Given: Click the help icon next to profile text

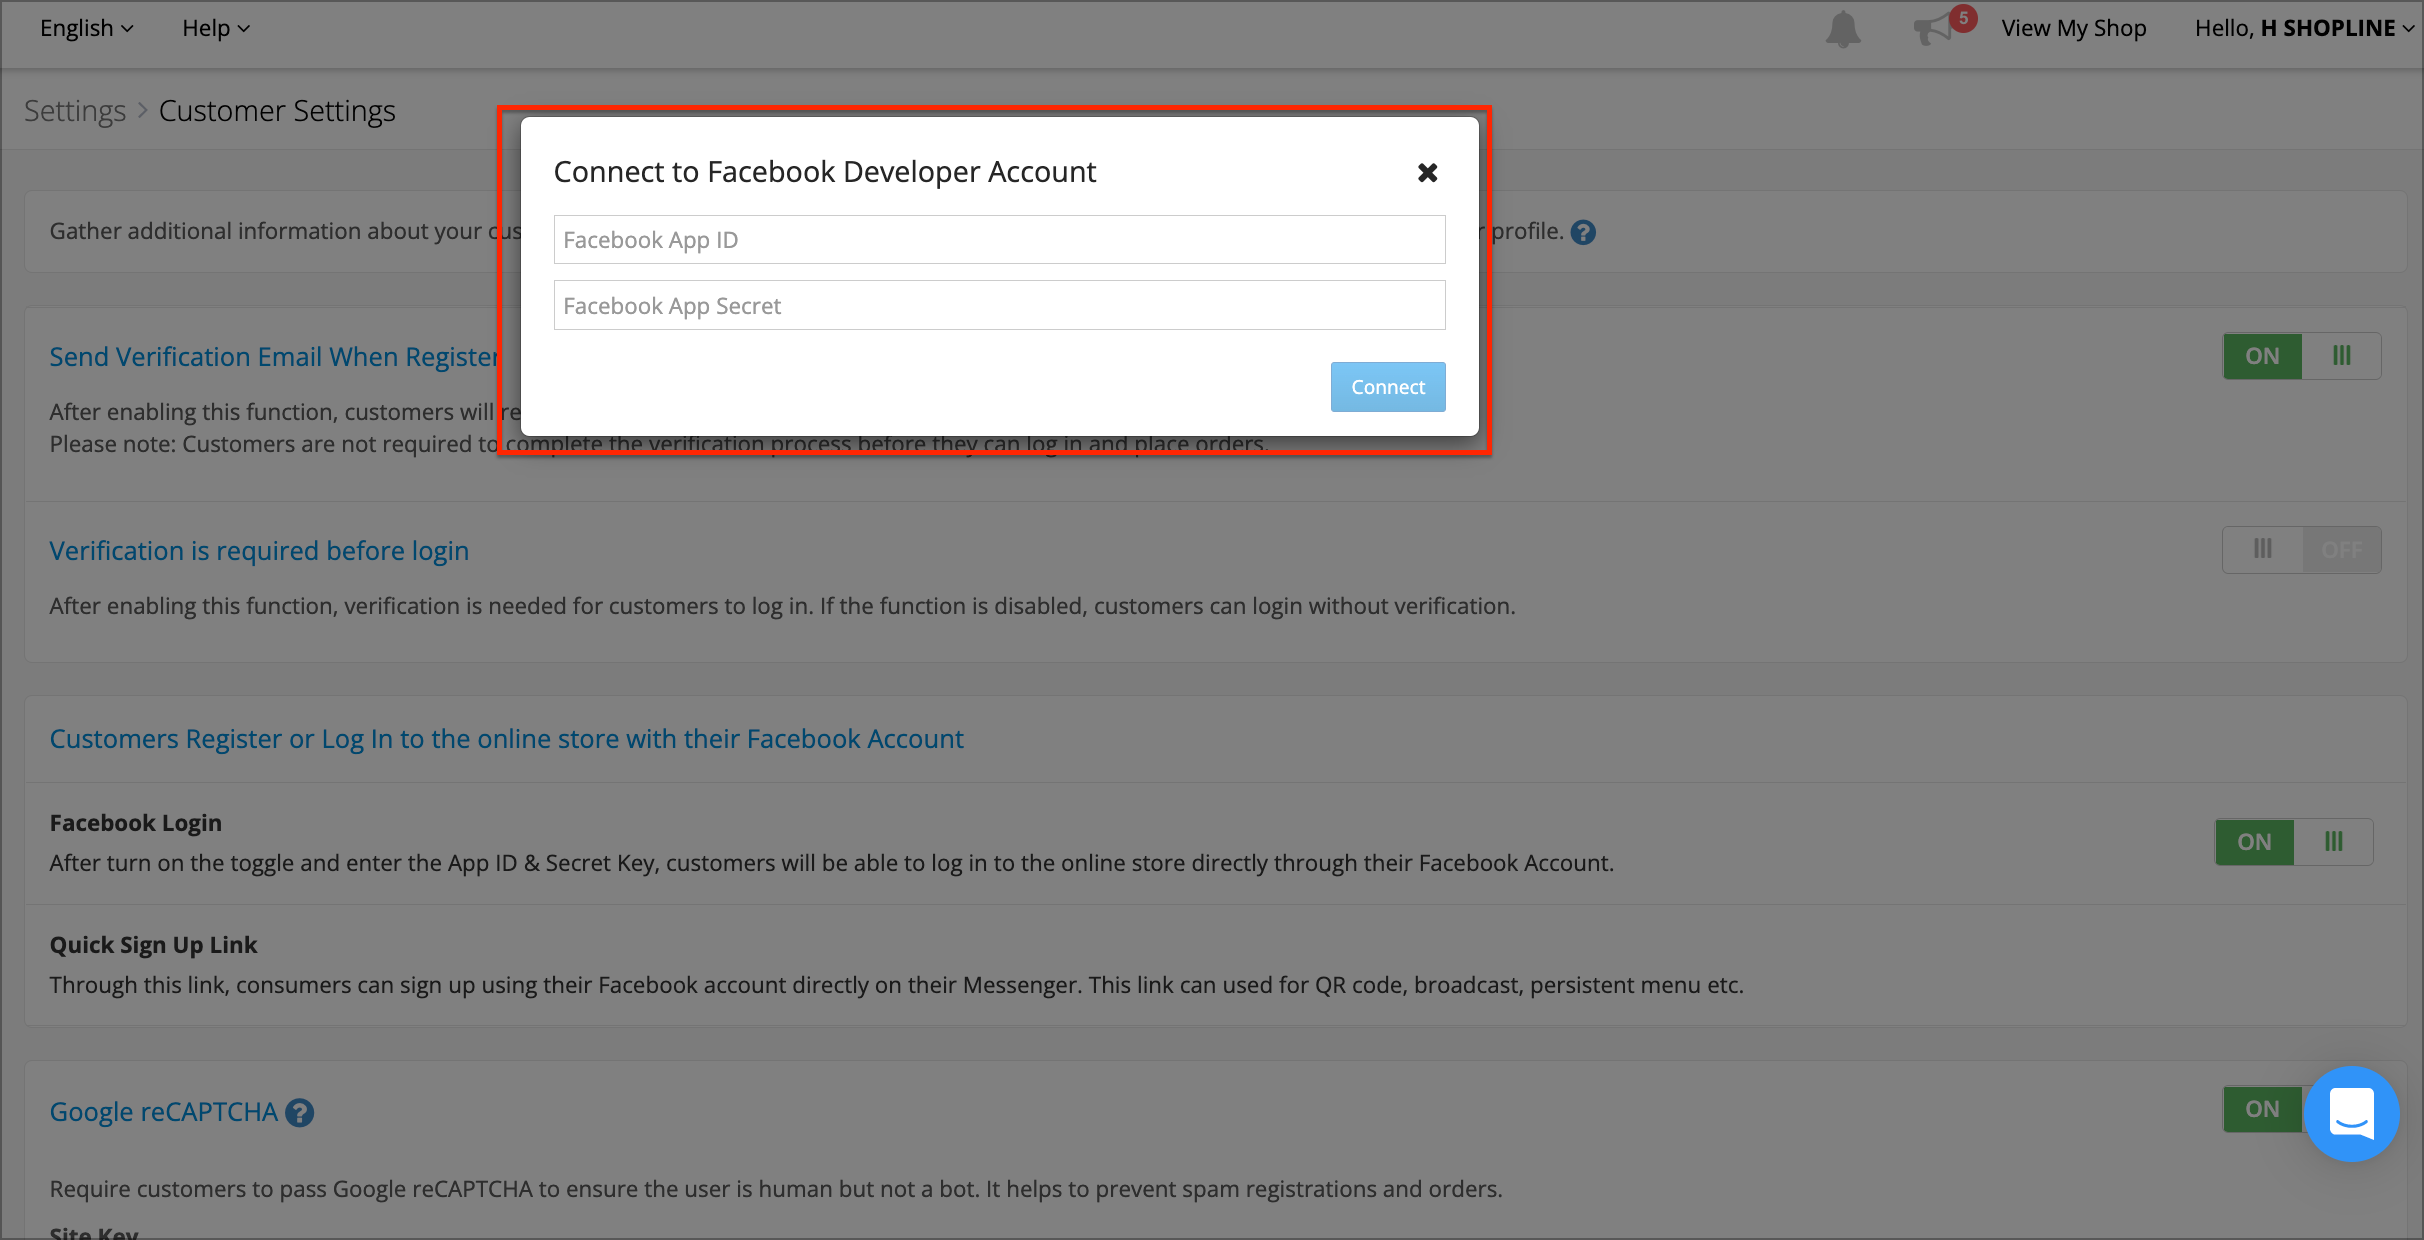Looking at the screenshot, I should (x=1583, y=232).
